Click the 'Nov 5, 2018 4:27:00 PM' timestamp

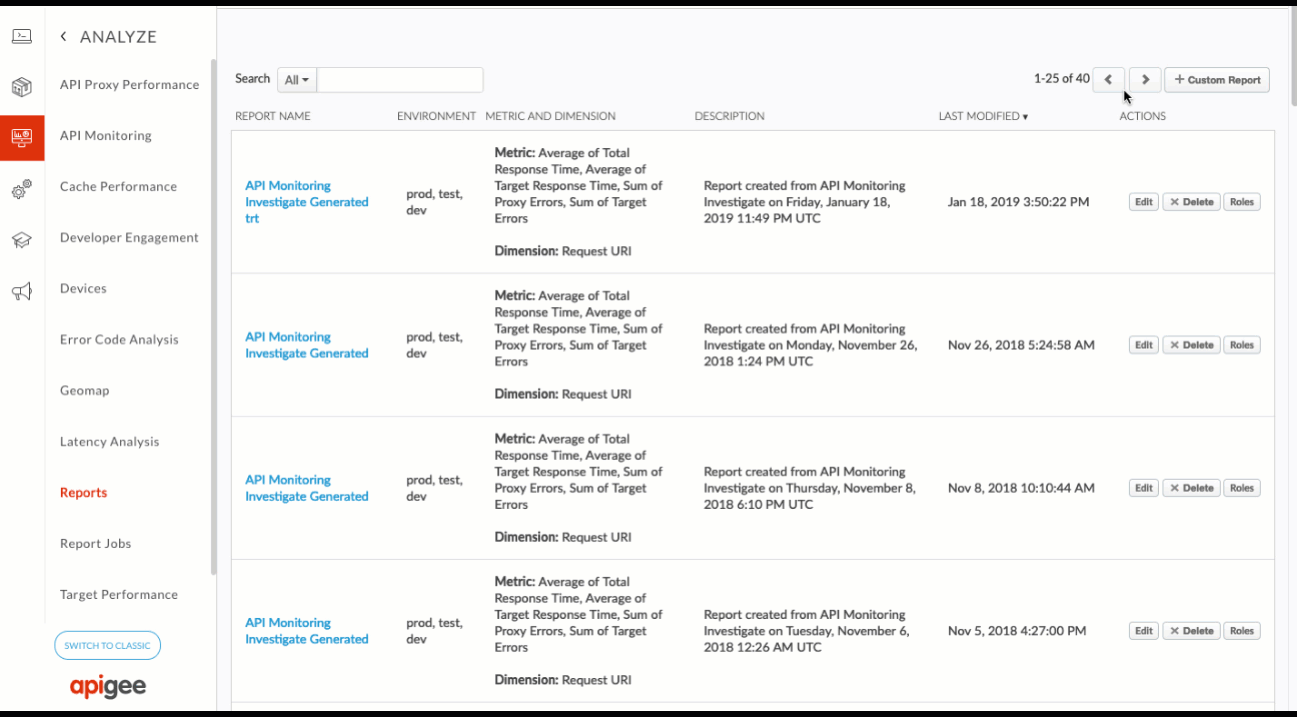point(1017,631)
